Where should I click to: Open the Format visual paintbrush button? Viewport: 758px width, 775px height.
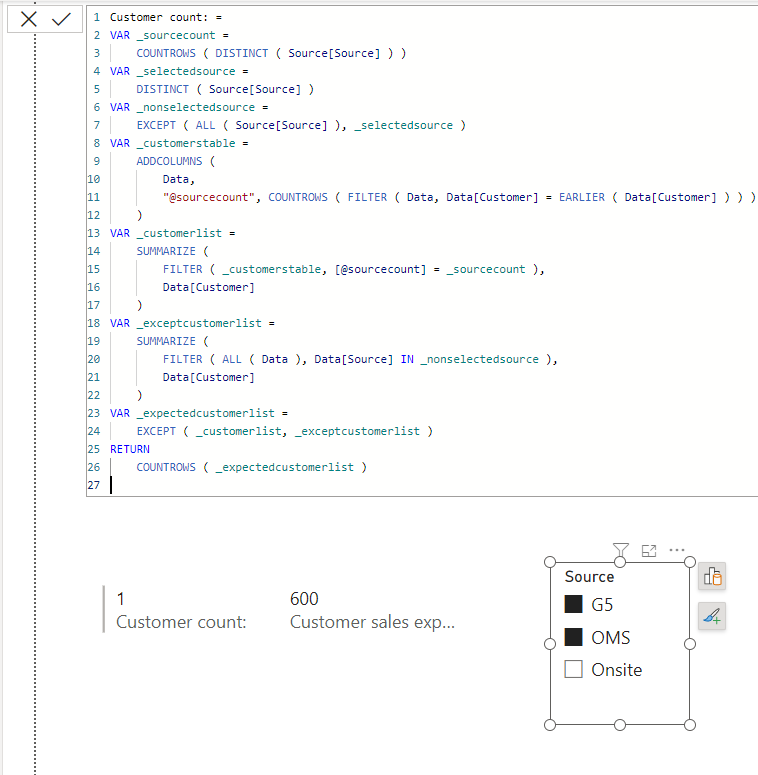tap(712, 616)
